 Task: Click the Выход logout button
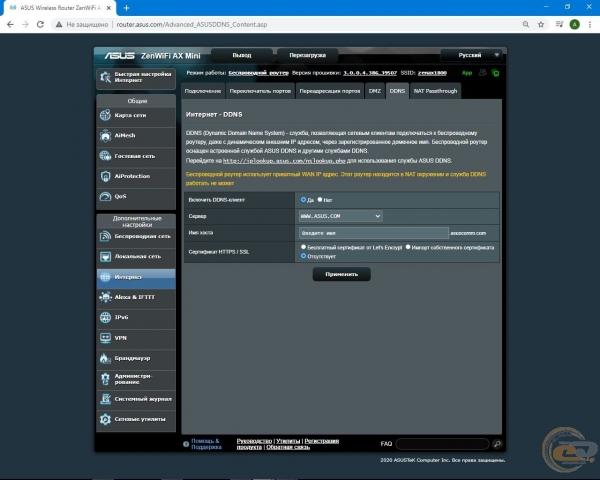242,55
